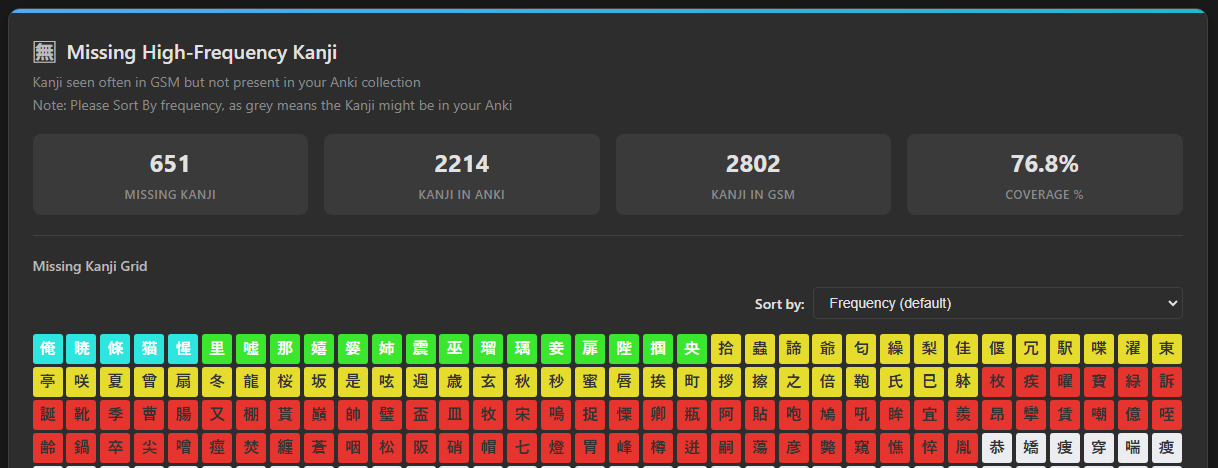Click the 76.8% Coverage stat card
Viewport: 1218px width, 468px height.
tap(1044, 175)
